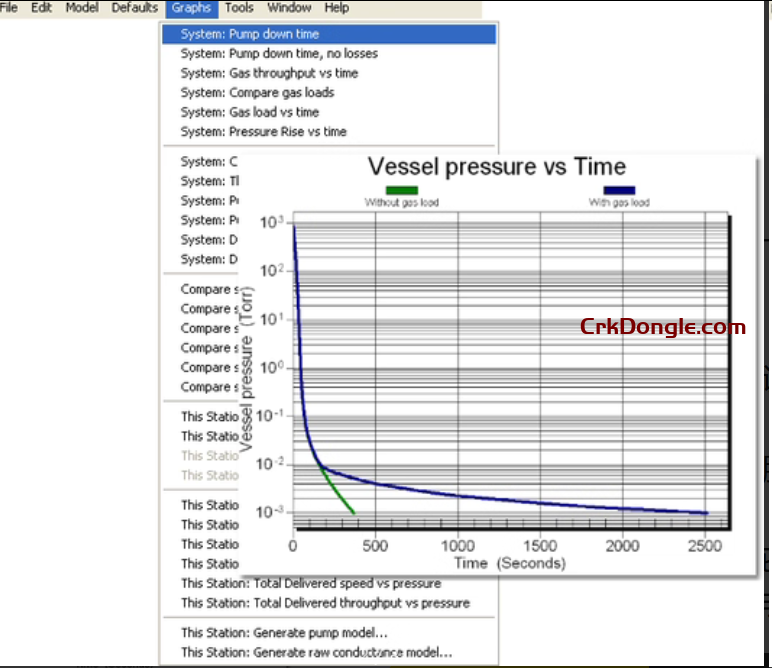The height and width of the screenshot is (668, 772).
Task: Click the Graphs menu header
Action: 190,8
